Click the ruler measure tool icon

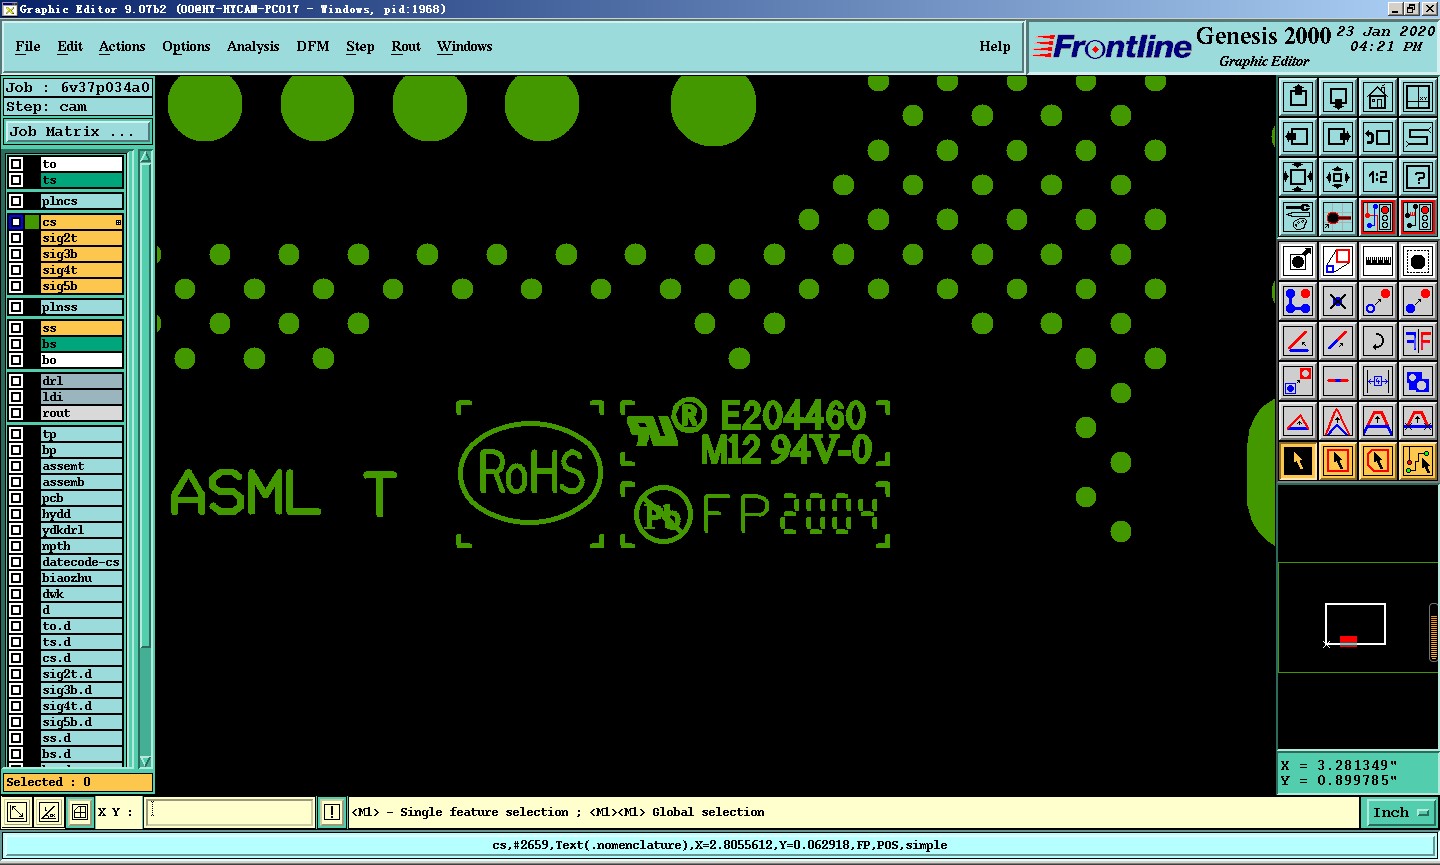[1378, 262]
